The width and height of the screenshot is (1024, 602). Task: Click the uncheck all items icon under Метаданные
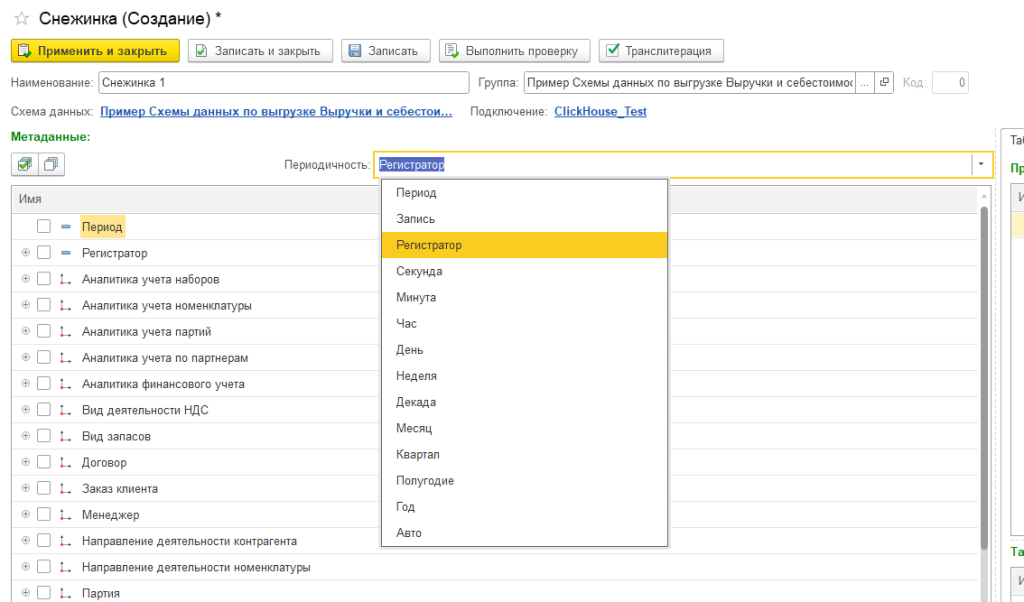click(x=50, y=164)
